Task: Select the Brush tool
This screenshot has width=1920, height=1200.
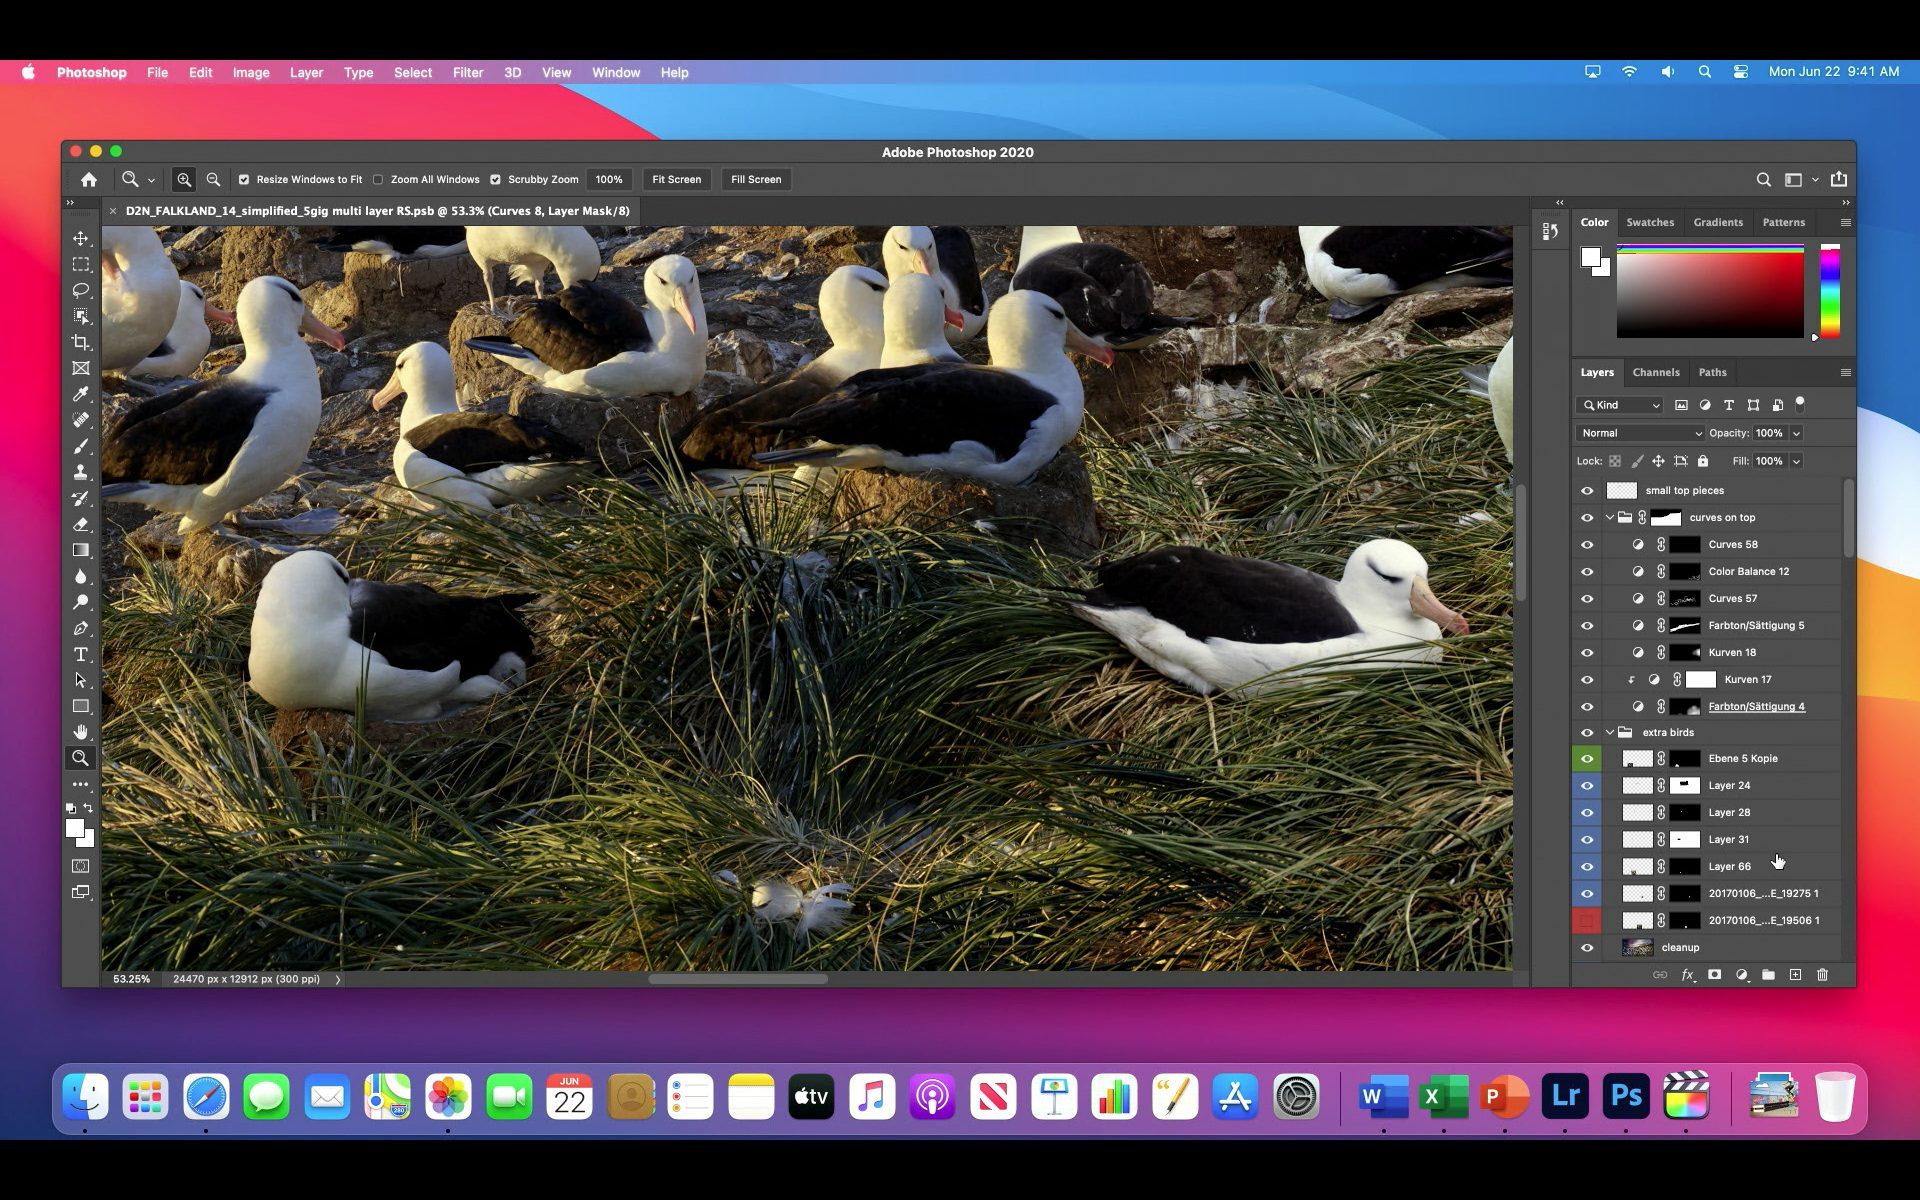Action: pos(81,446)
